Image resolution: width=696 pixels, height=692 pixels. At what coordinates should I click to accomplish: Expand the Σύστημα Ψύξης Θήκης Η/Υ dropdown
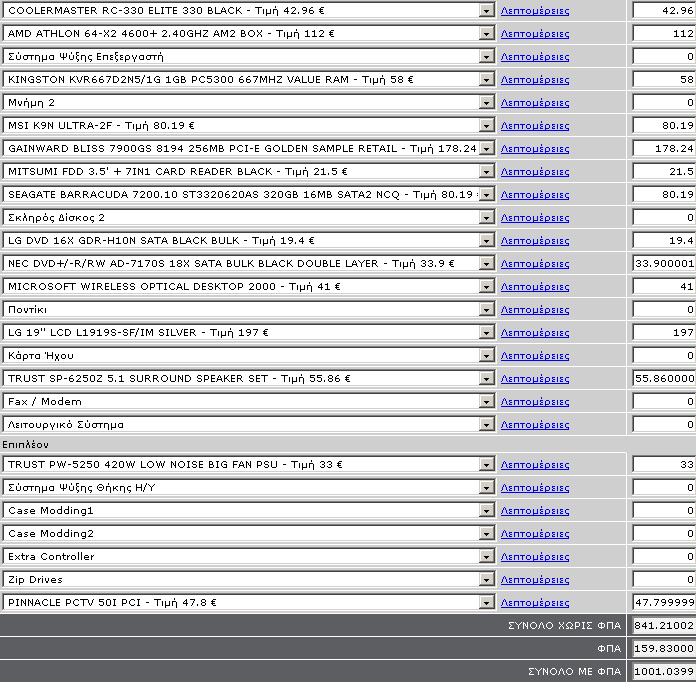point(249,488)
